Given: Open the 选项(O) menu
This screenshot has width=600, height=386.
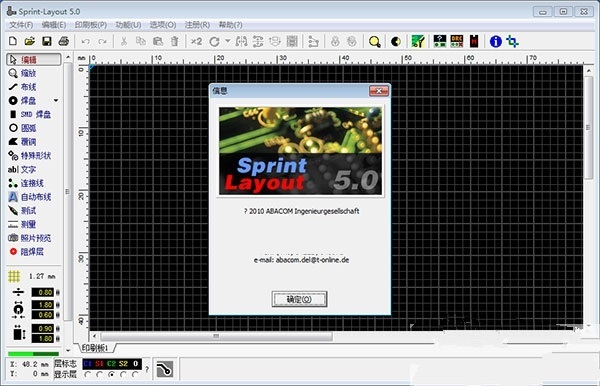Looking at the screenshot, I should [x=163, y=25].
